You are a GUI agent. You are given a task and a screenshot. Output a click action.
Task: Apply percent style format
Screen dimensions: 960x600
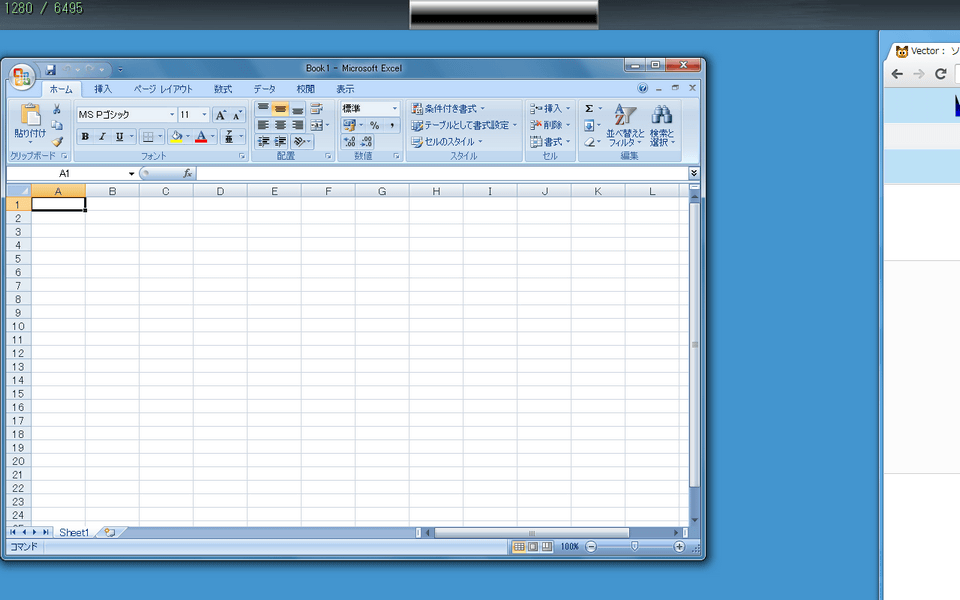[x=375, y=125]
